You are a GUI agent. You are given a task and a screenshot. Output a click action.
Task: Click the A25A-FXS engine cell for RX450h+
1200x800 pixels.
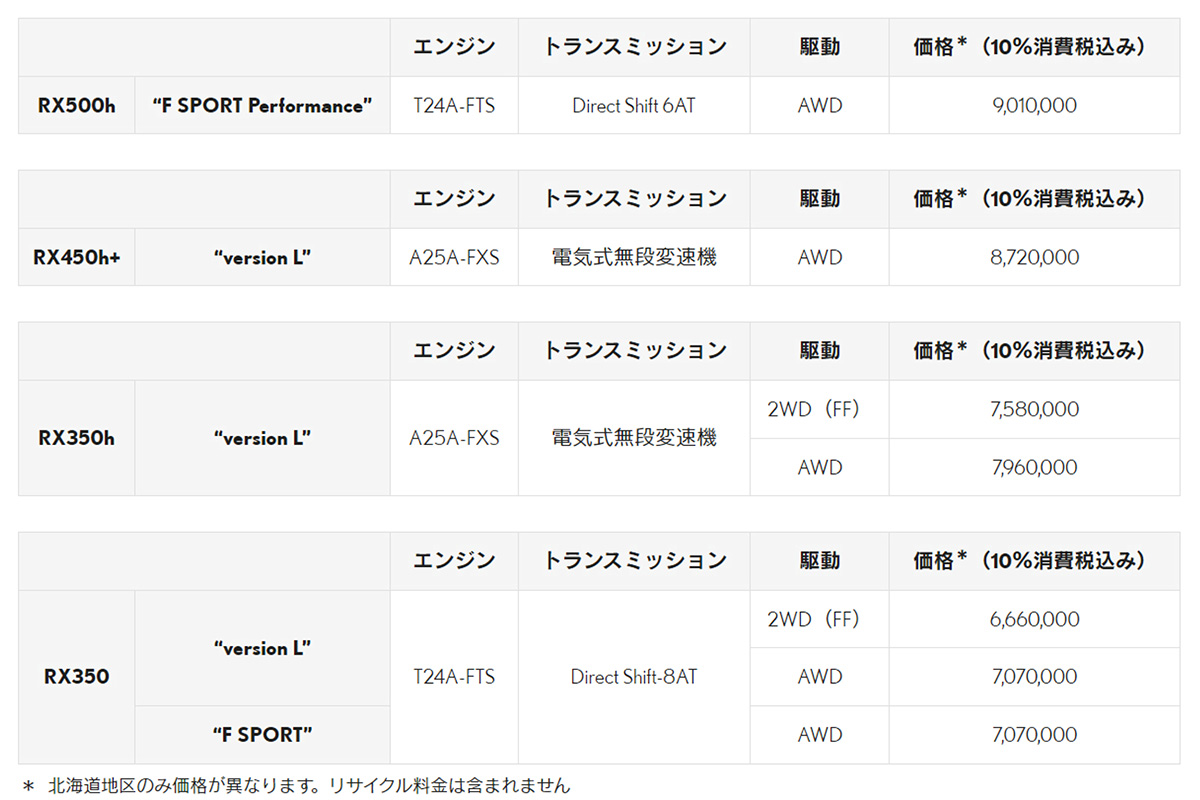[454, 258]
